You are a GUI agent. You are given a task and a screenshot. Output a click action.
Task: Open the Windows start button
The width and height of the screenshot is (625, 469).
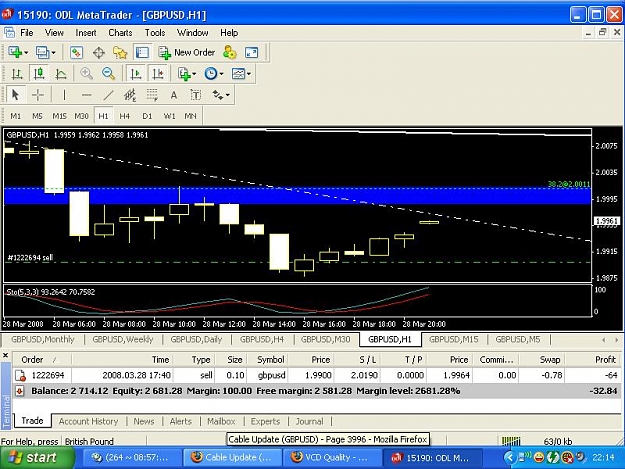coord(37,457)
